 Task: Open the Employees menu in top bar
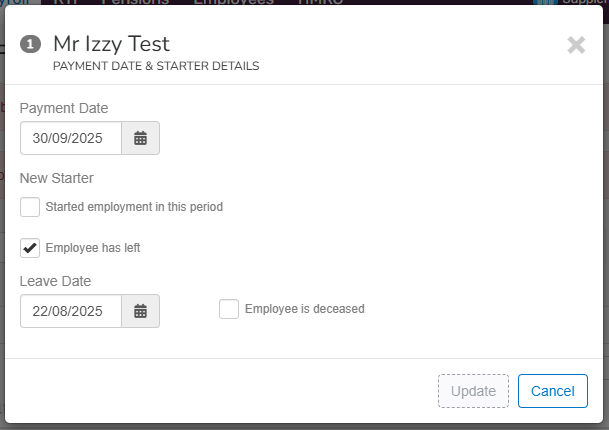point(232,3)
